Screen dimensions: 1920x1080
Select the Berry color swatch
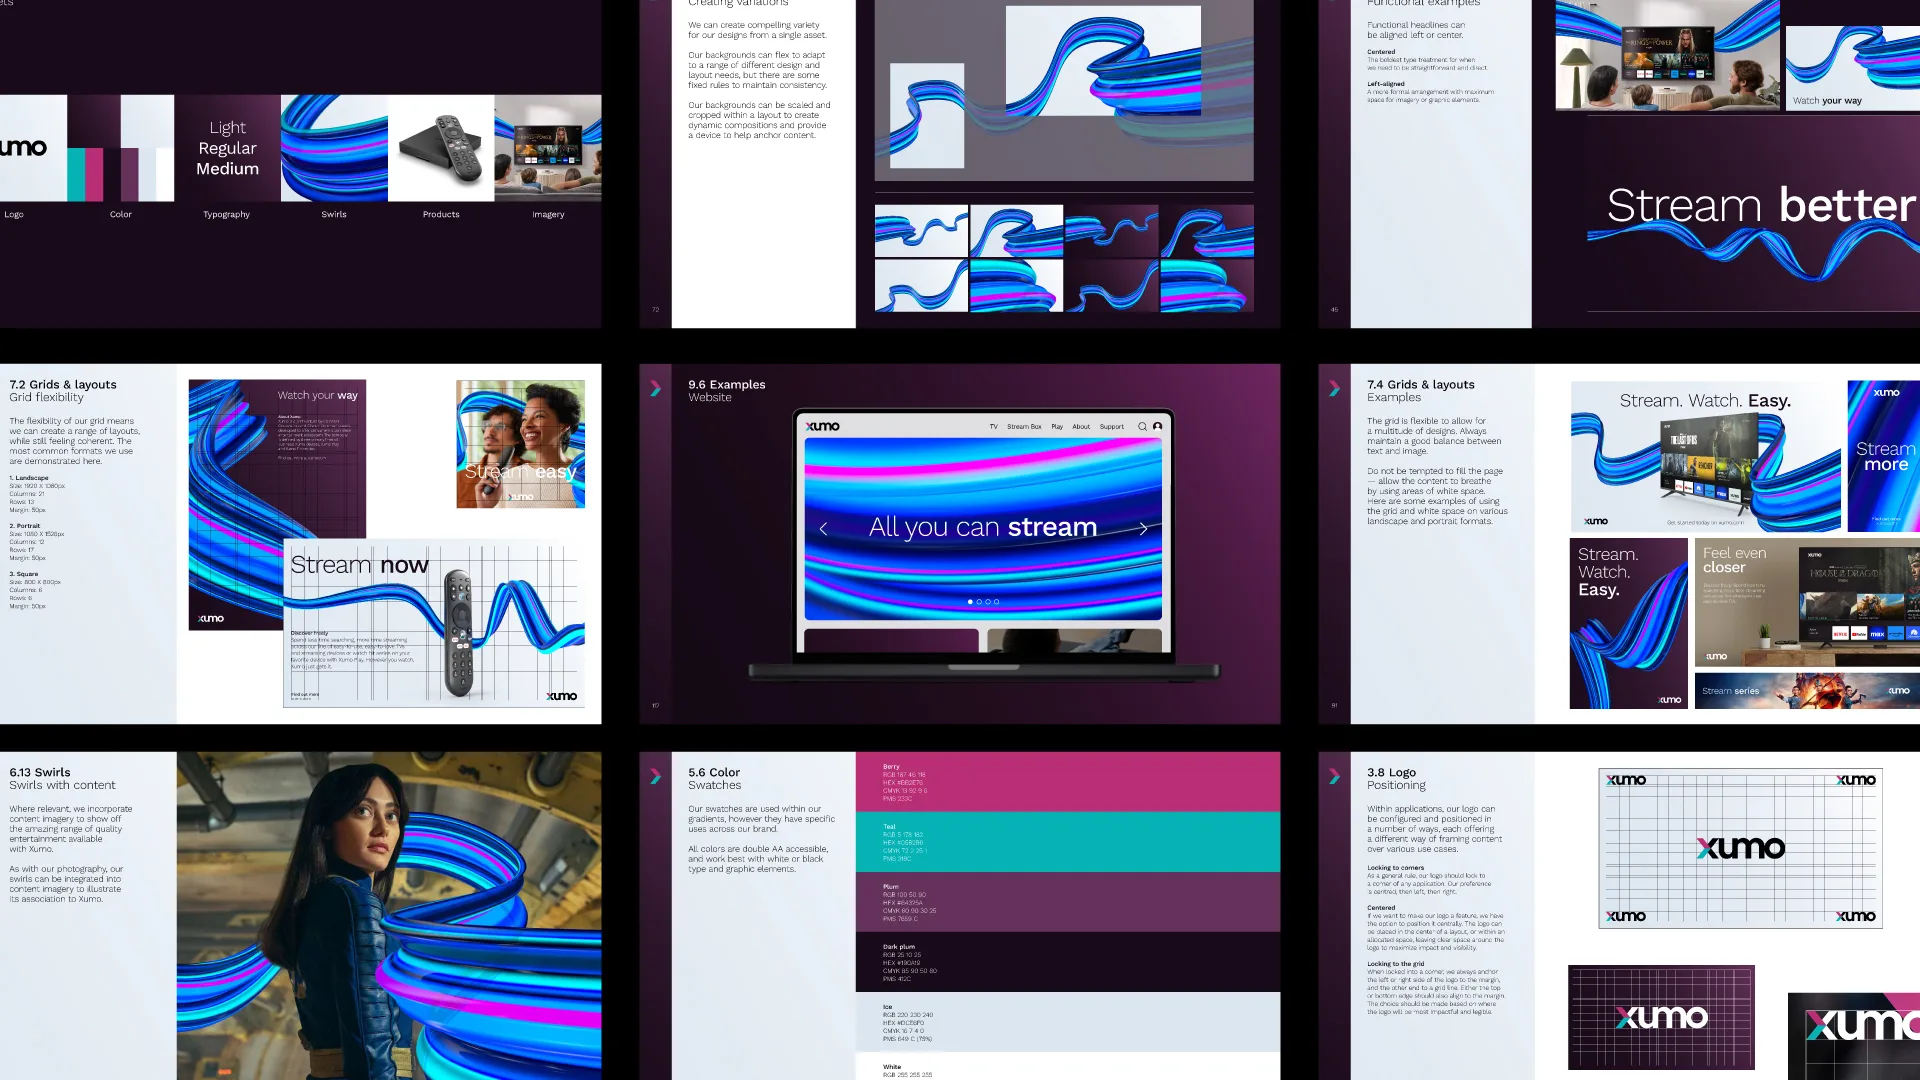click(1068, 782)
